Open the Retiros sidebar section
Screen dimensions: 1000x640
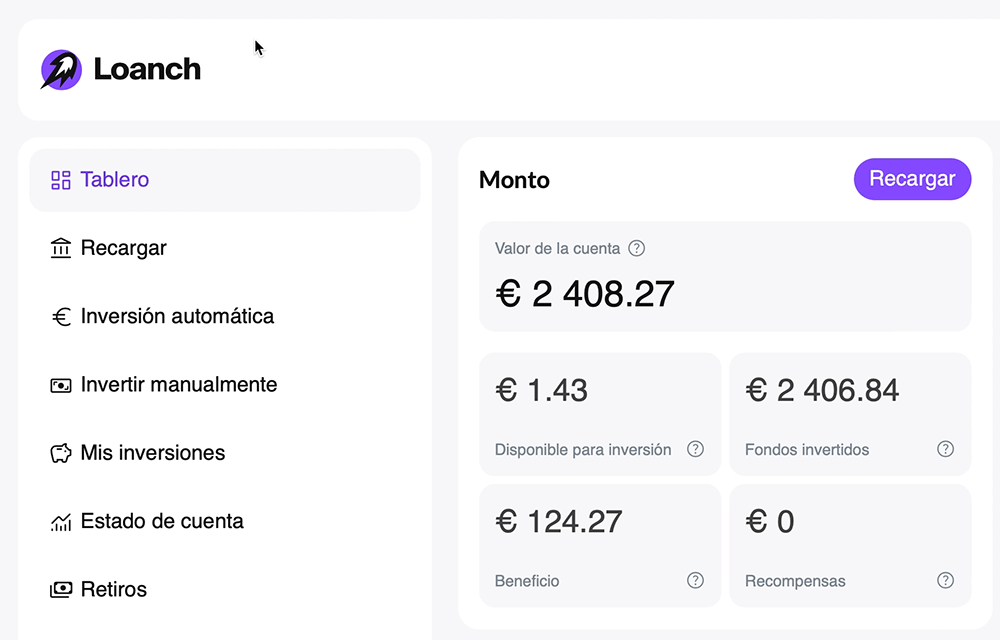pyautogui.click(x=114, y=589)
